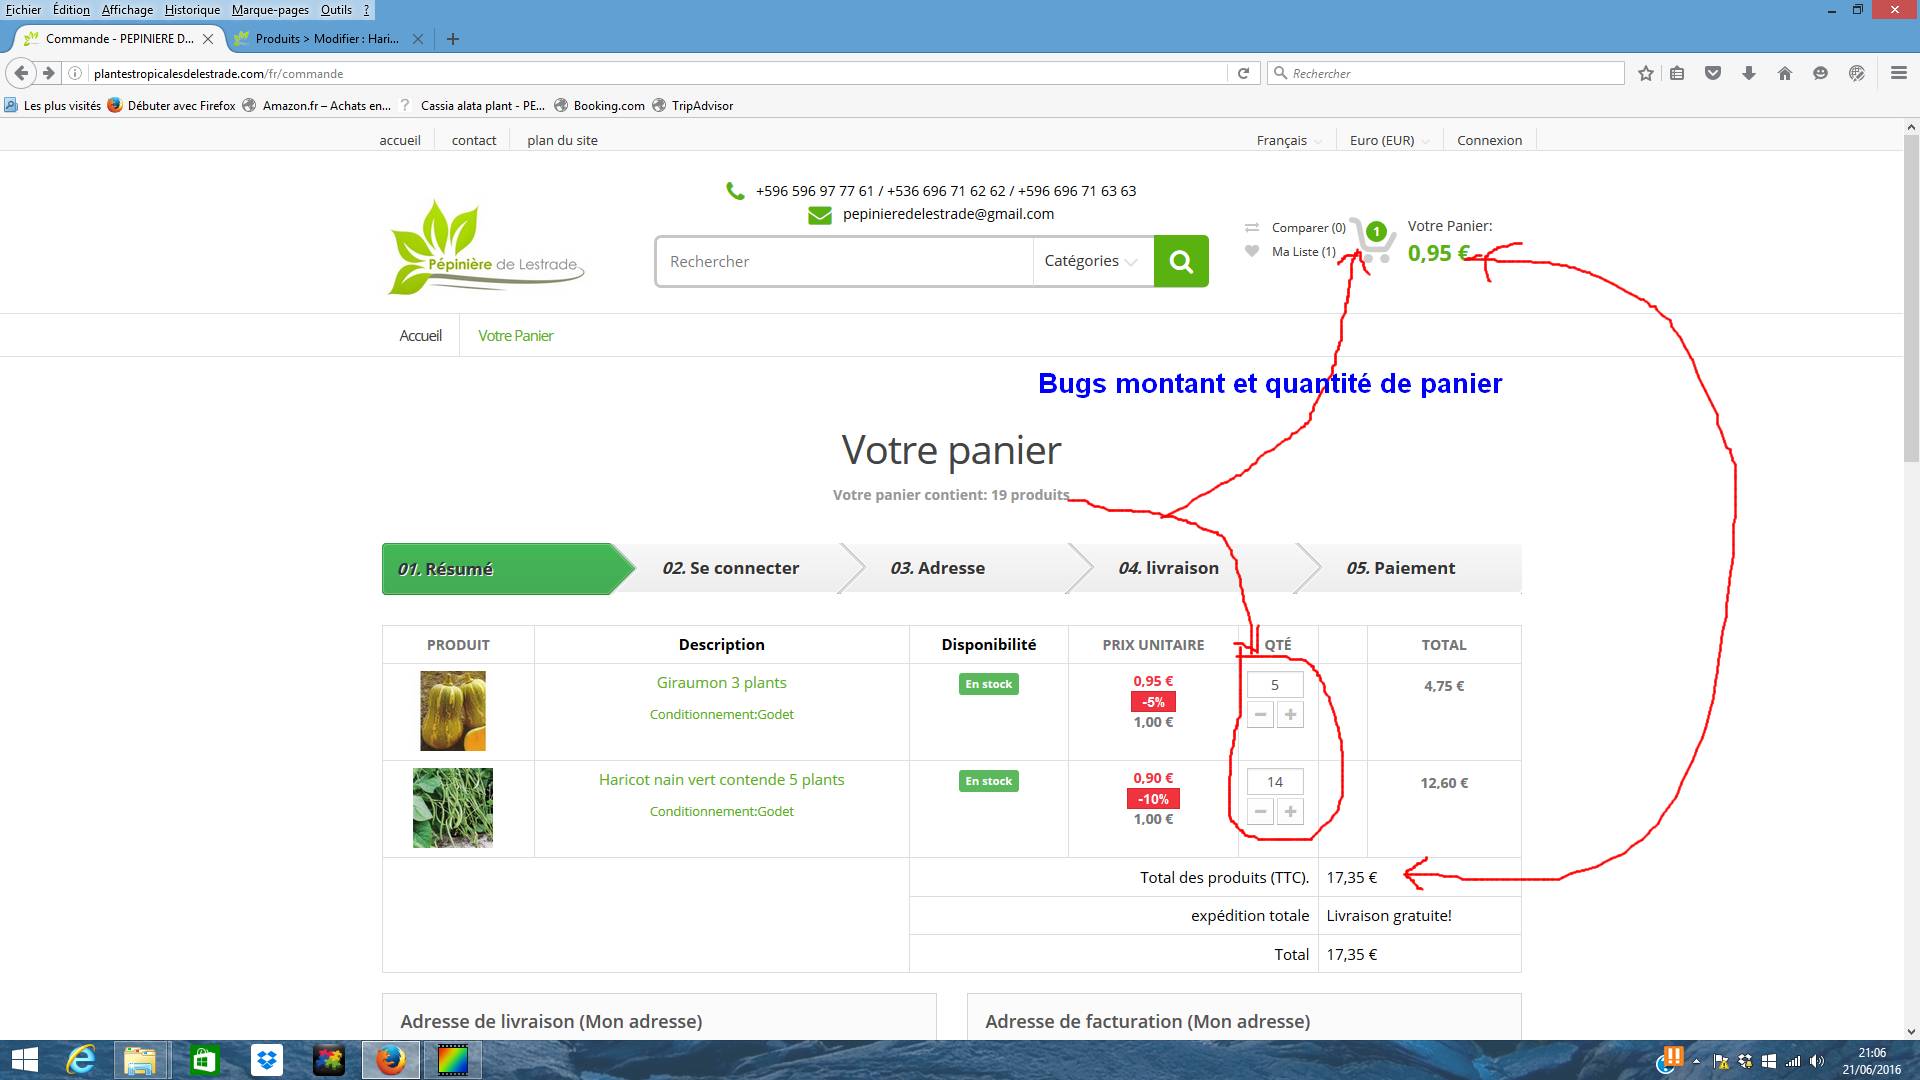The height and width of the screenshot is (1080, 1920).
Task: Click the Accueil breadcrumb
Action: (420, 336)
